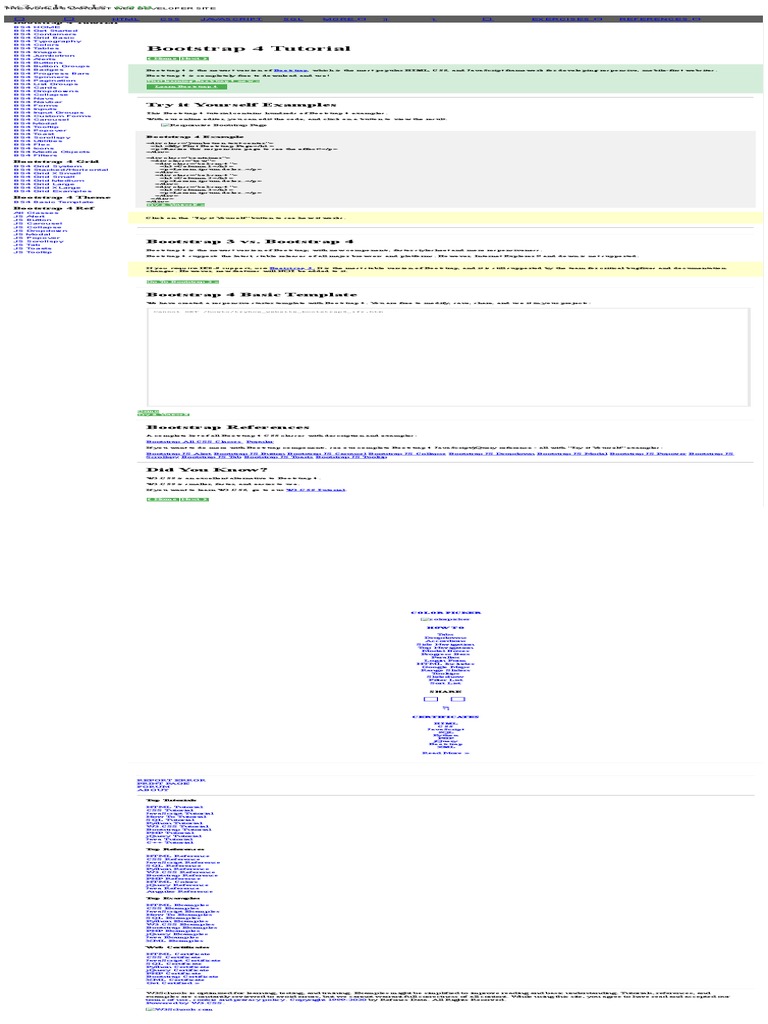This screenshot has height=1024, width=768.
Task: Click the second icon in the top navigation bar
Action: pyautogui.click(x=69, y=19)
